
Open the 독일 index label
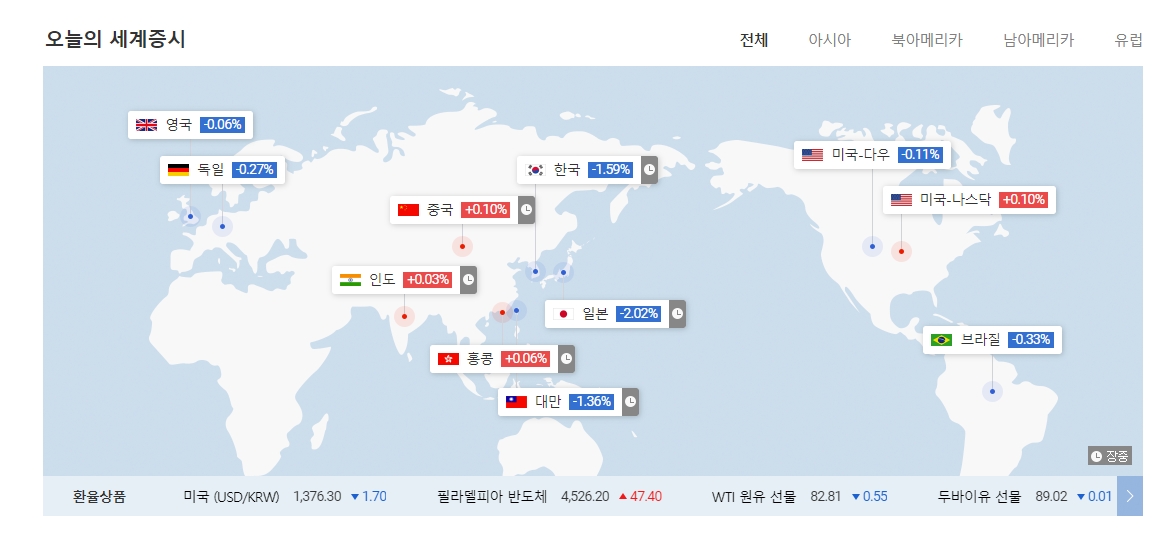click(x=211, y=169)
